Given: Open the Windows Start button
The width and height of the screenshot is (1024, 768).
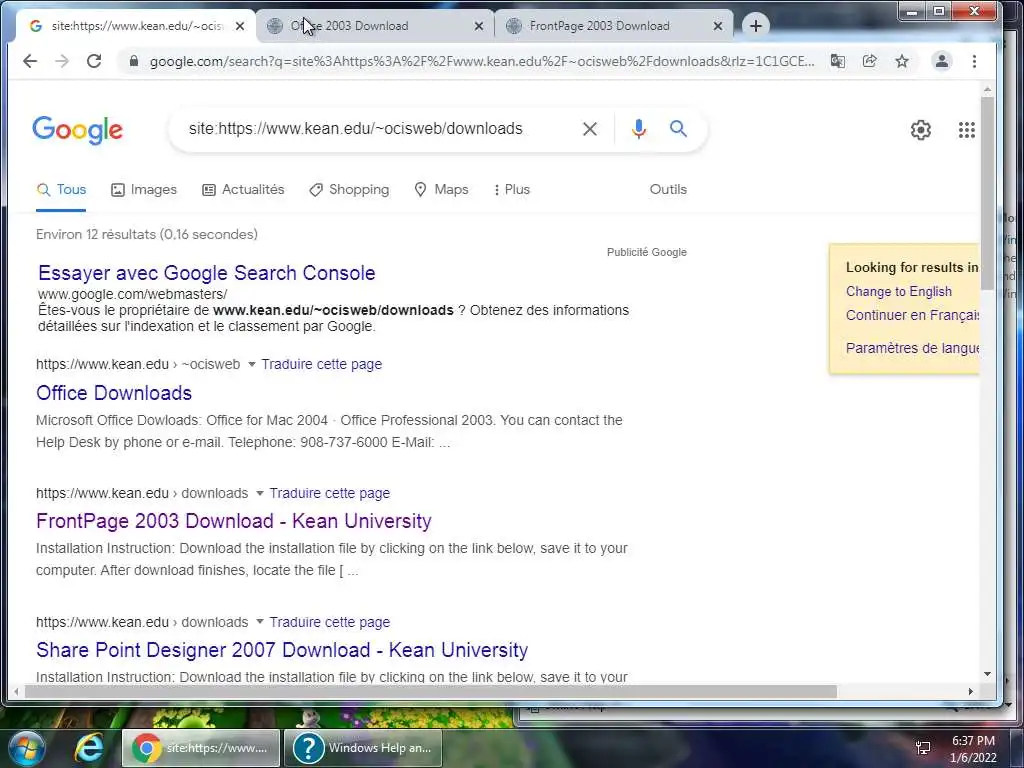Looking at the screenshot, I should [x=26, y=748].
